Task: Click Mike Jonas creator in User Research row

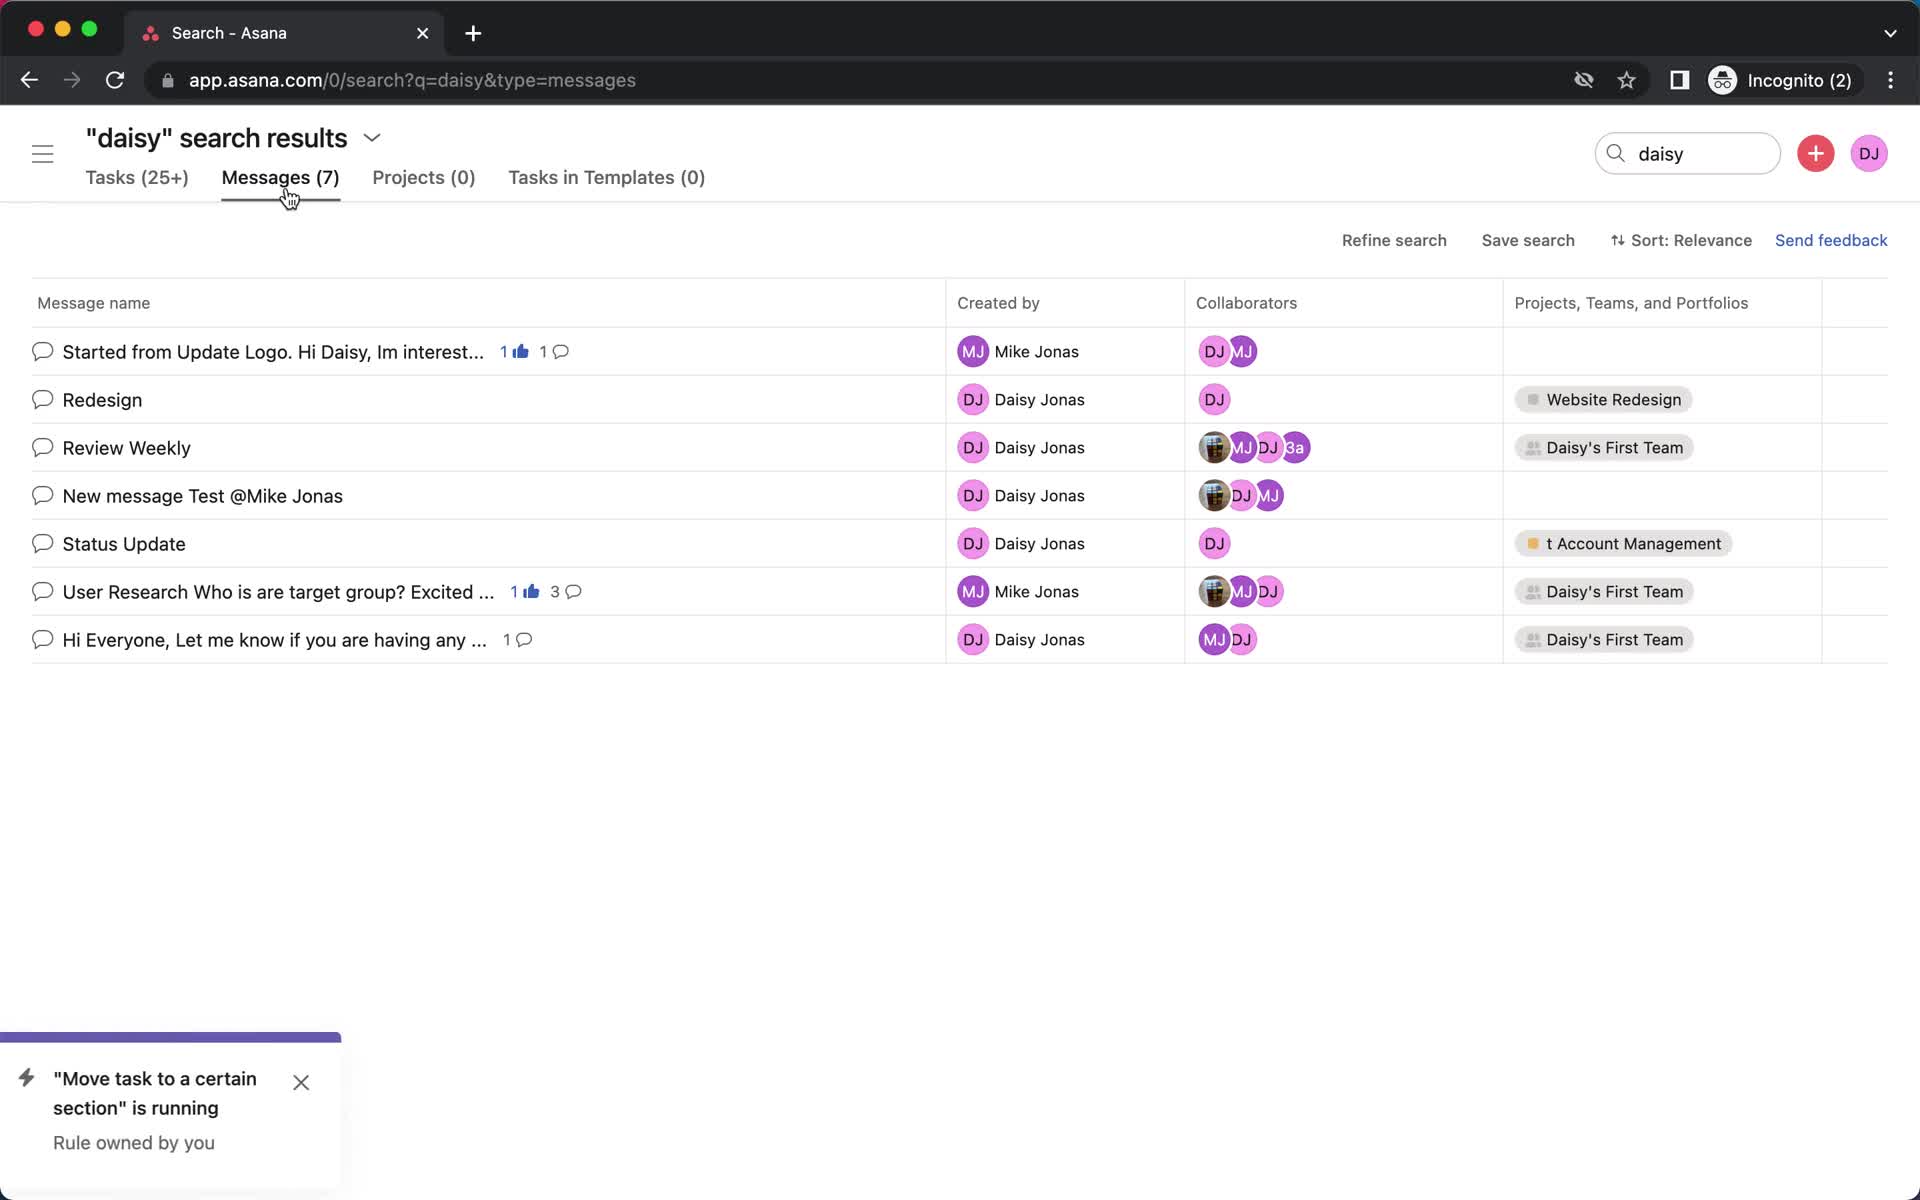Action: (1018, 592)
